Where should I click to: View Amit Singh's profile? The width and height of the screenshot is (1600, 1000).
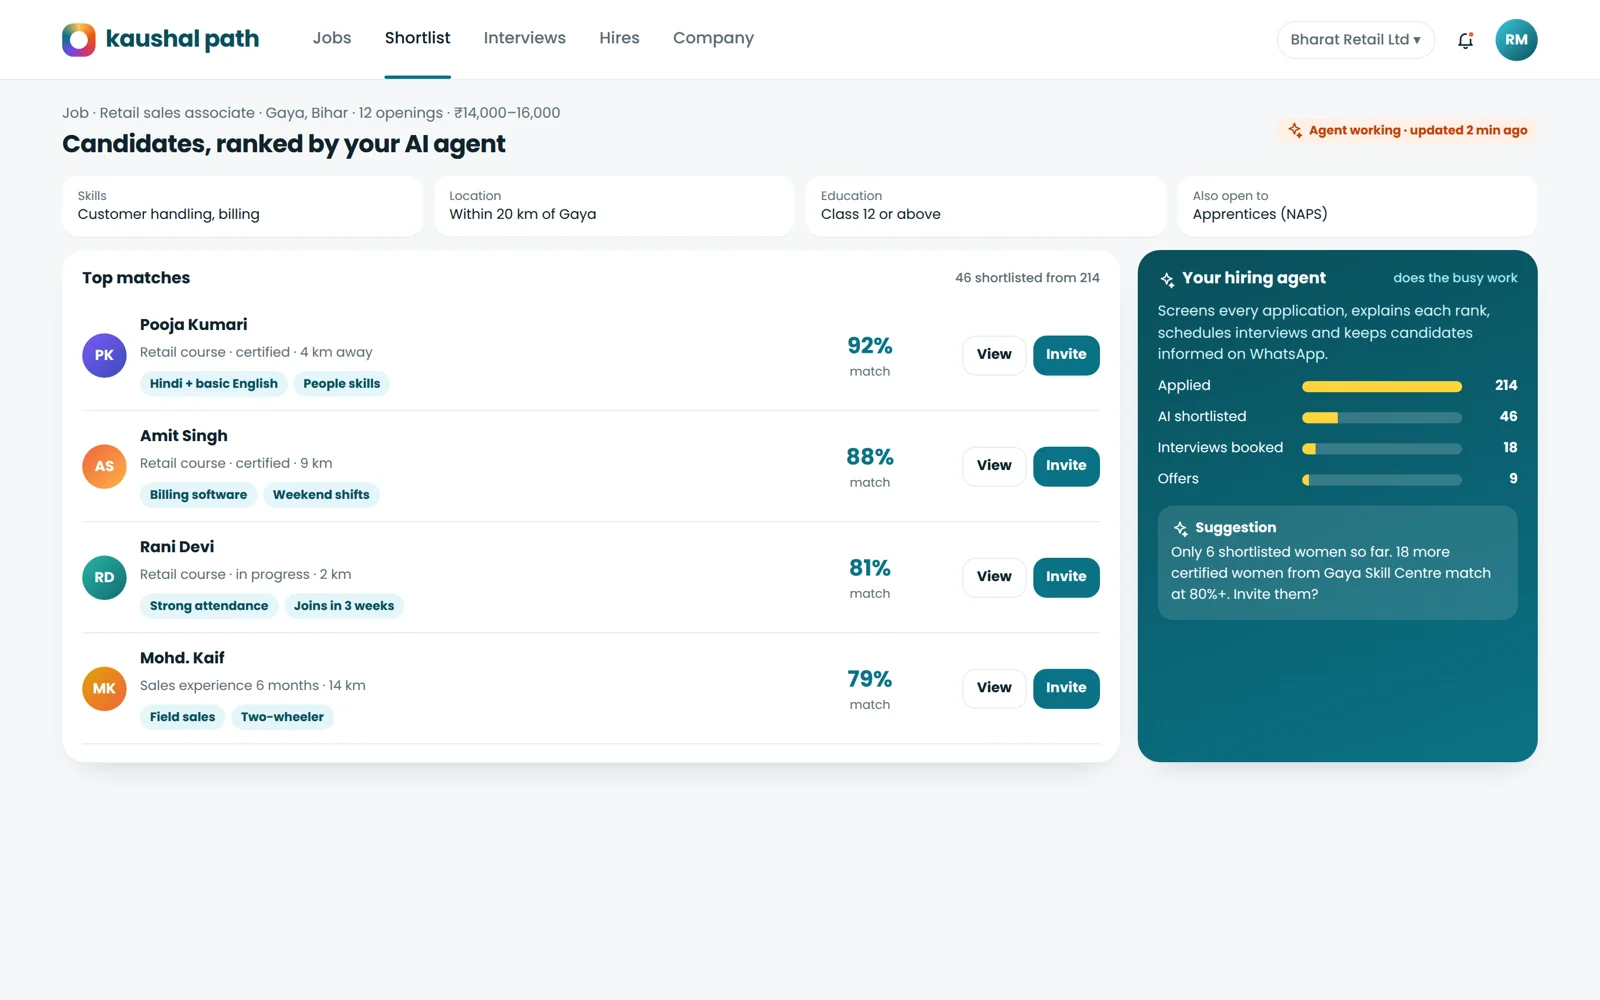994,466
